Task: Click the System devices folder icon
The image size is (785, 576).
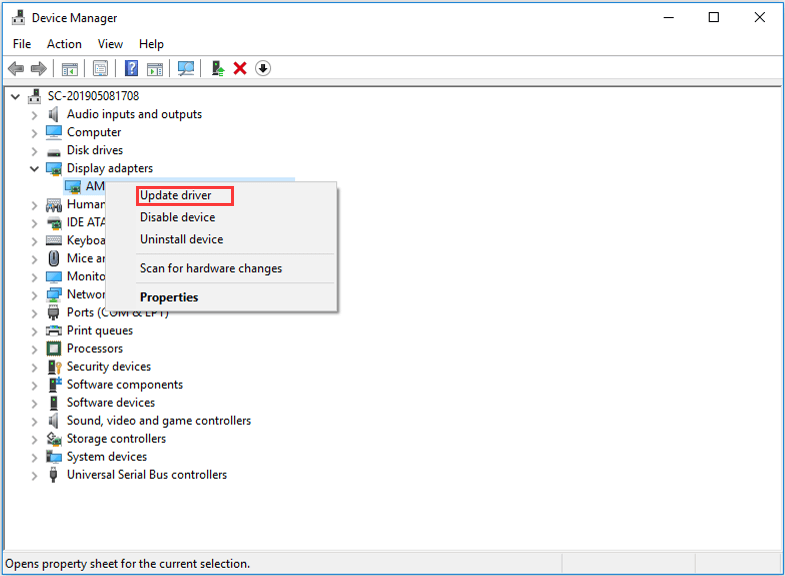Action: point(54,456)
